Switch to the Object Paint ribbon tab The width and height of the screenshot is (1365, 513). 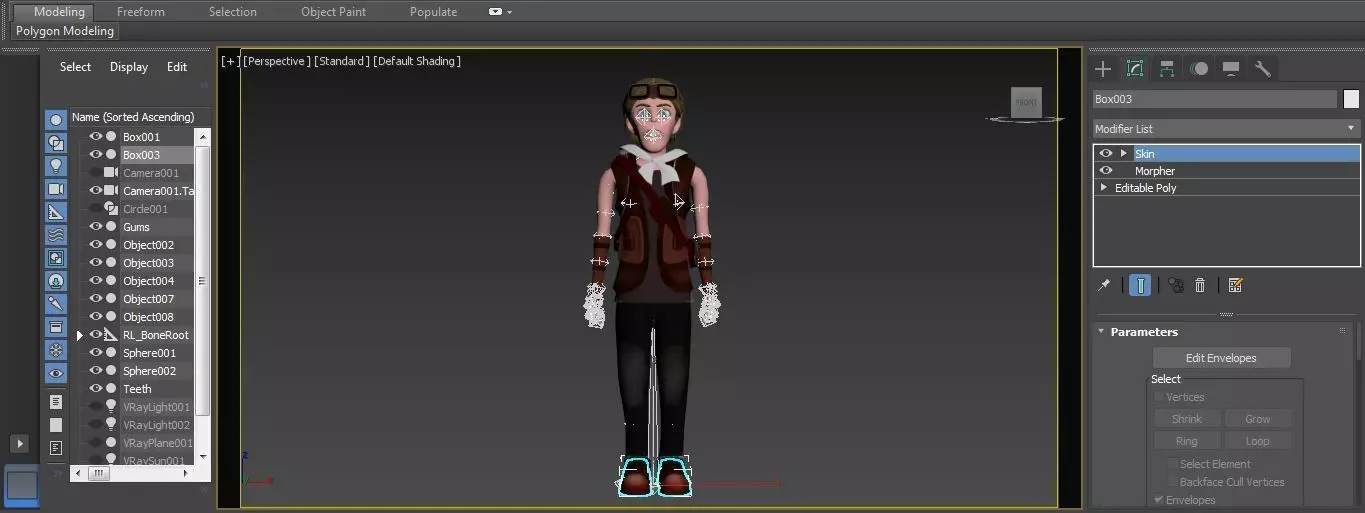pyautogui.click(x=333, y=12)
